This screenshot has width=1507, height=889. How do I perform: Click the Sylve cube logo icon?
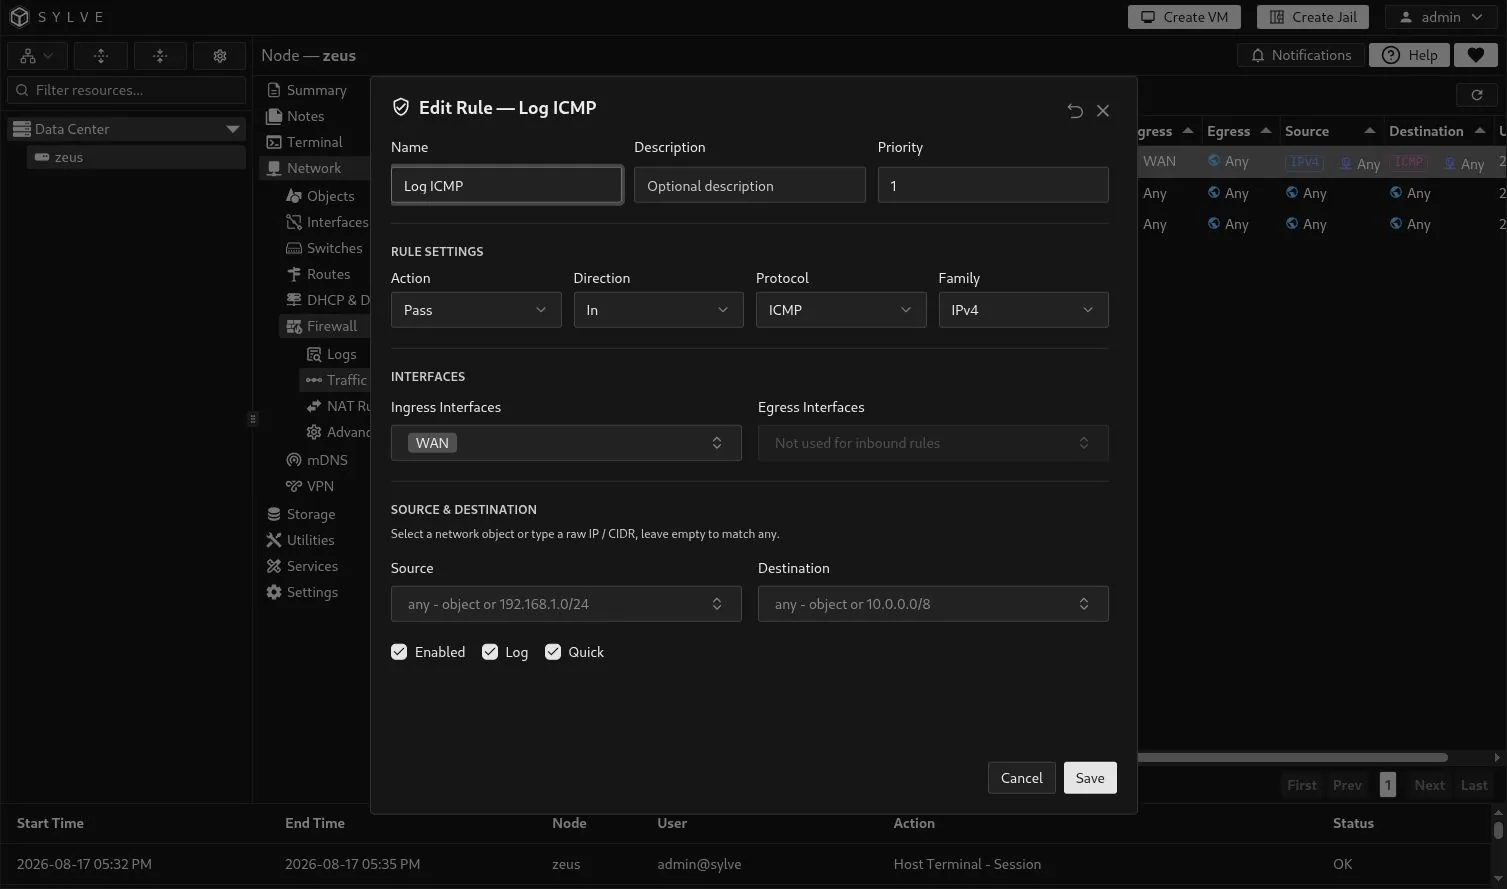coord(20,17)
